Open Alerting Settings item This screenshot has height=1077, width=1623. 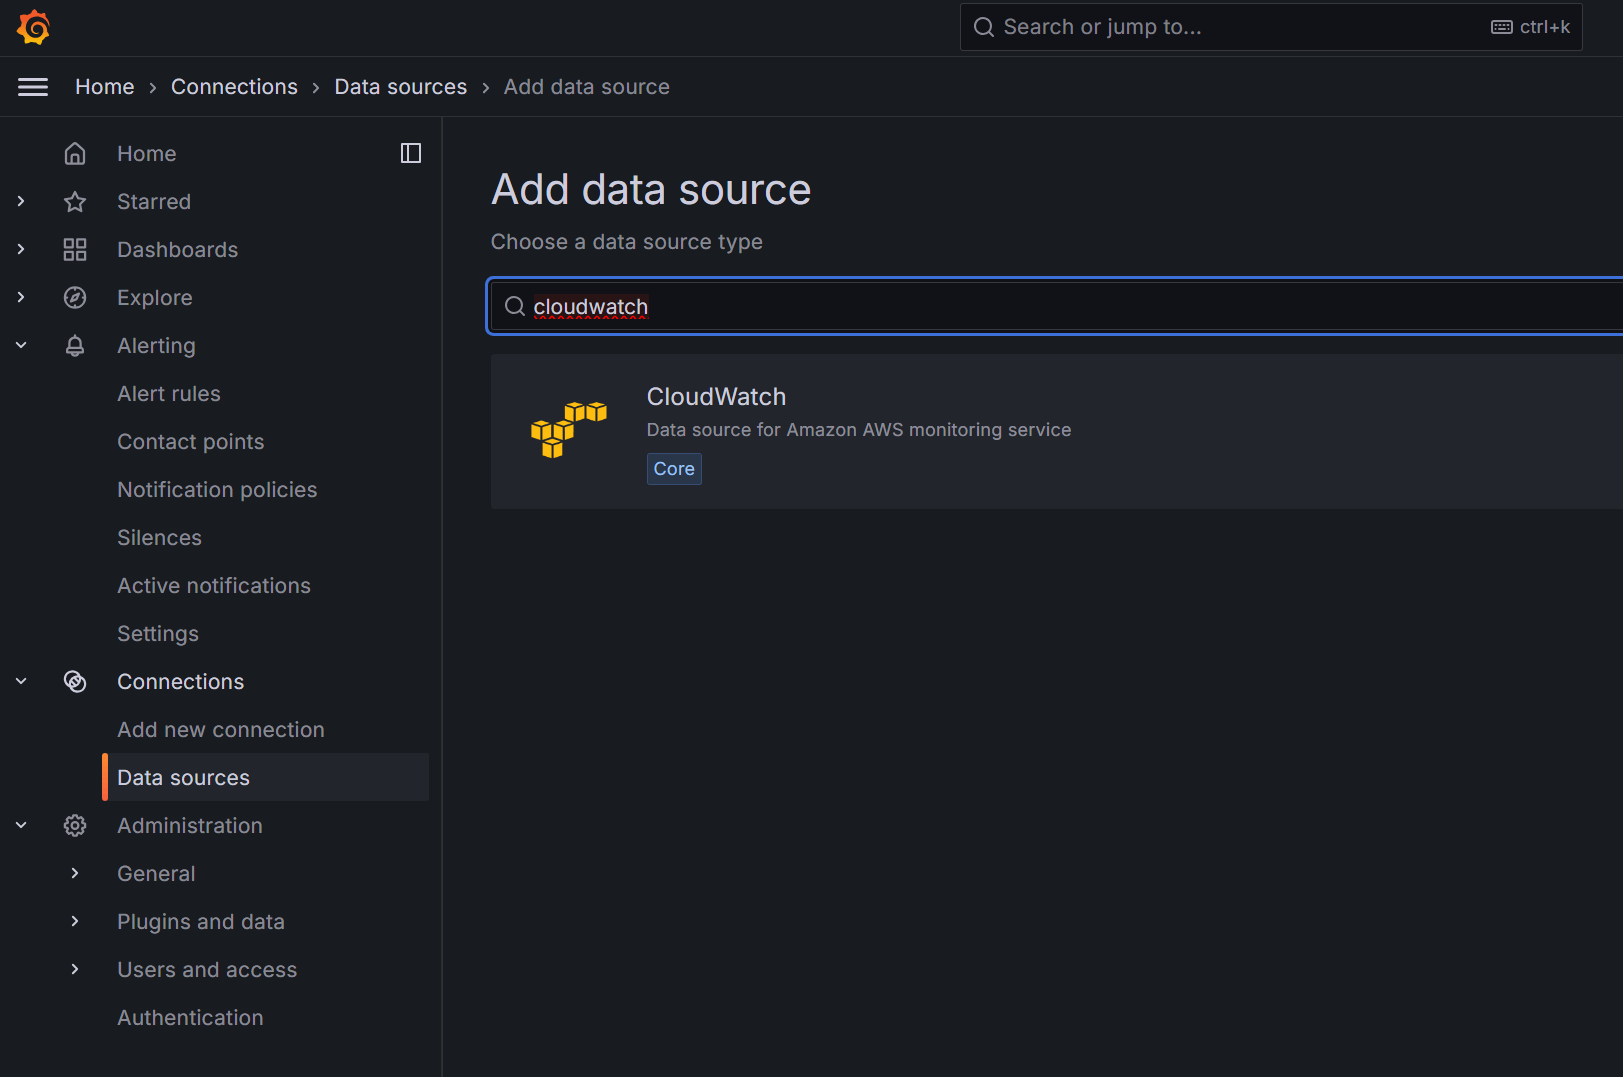pos(158,633)
